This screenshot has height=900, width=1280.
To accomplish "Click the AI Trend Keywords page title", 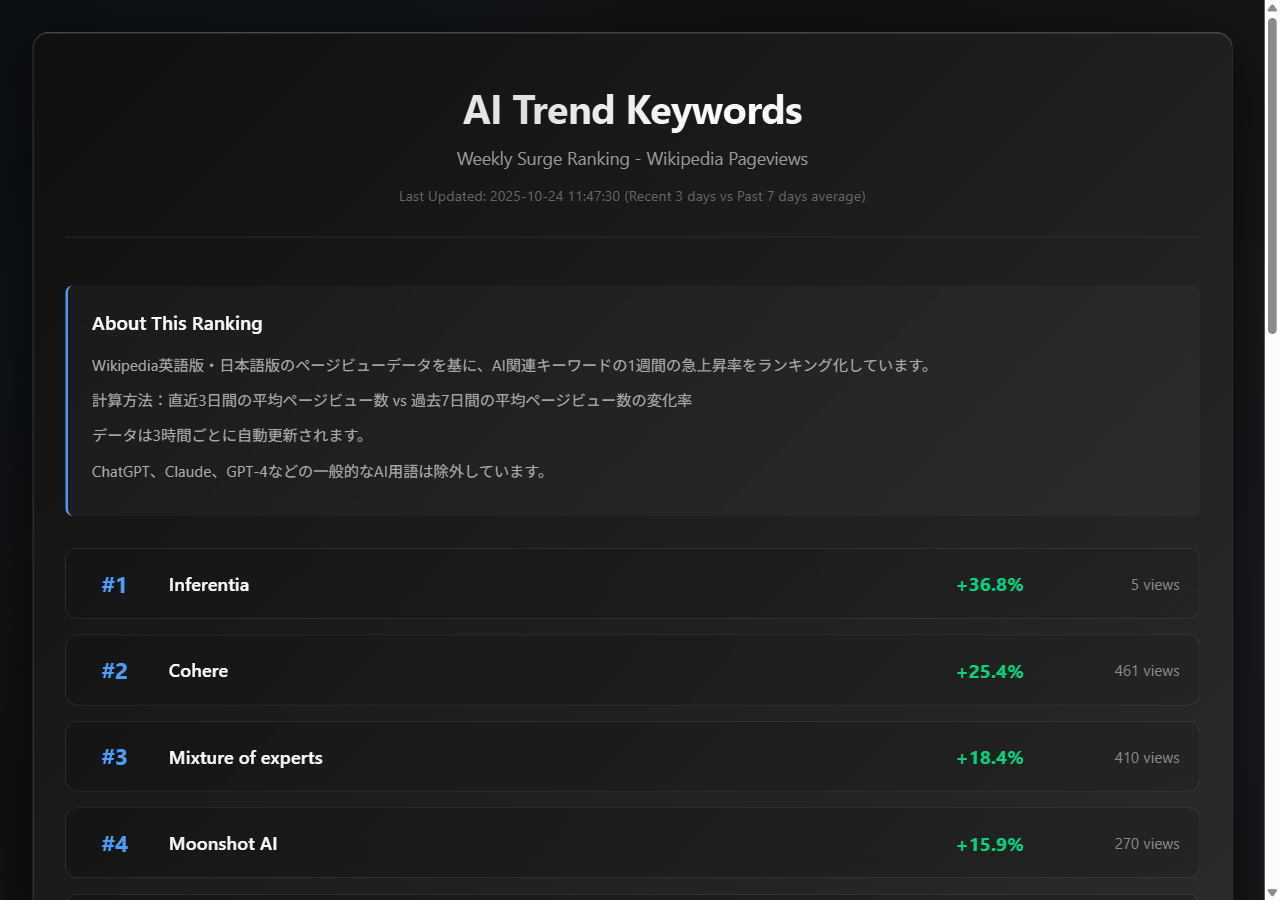I will (632, 110).
